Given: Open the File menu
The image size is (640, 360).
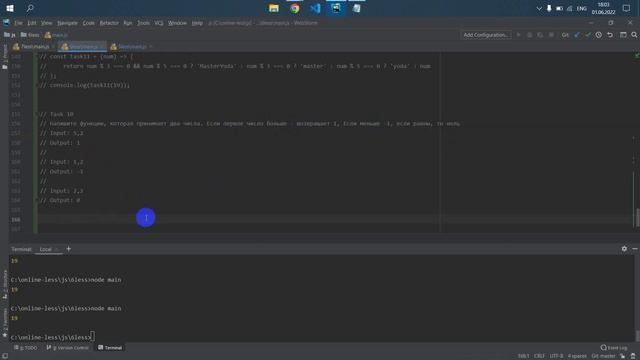Looking at the screenshot, I should tap(18, 23).
